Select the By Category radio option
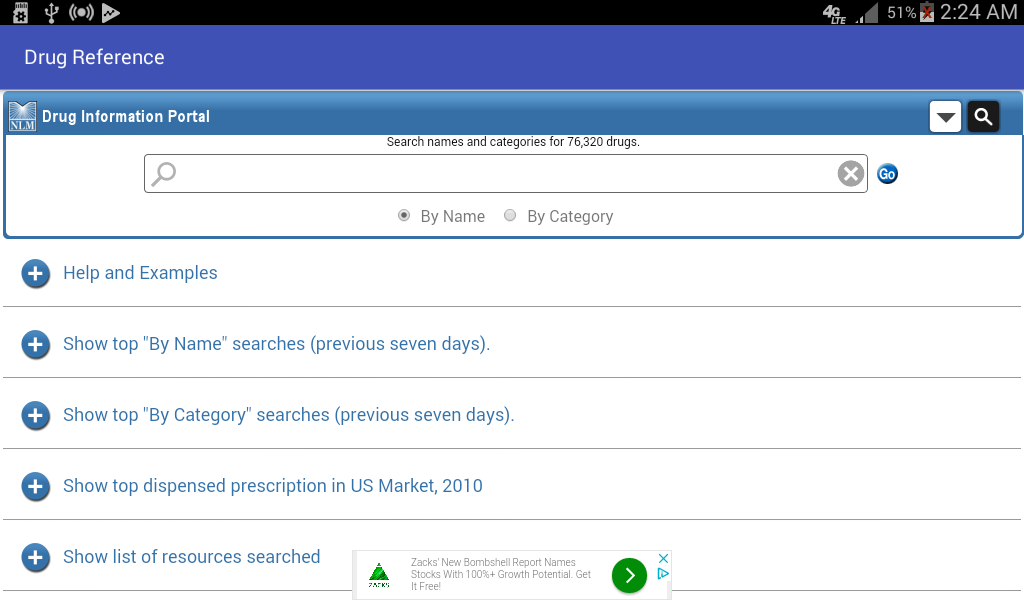Viewport: 1024px width, 600px height. tap(510, 215)
